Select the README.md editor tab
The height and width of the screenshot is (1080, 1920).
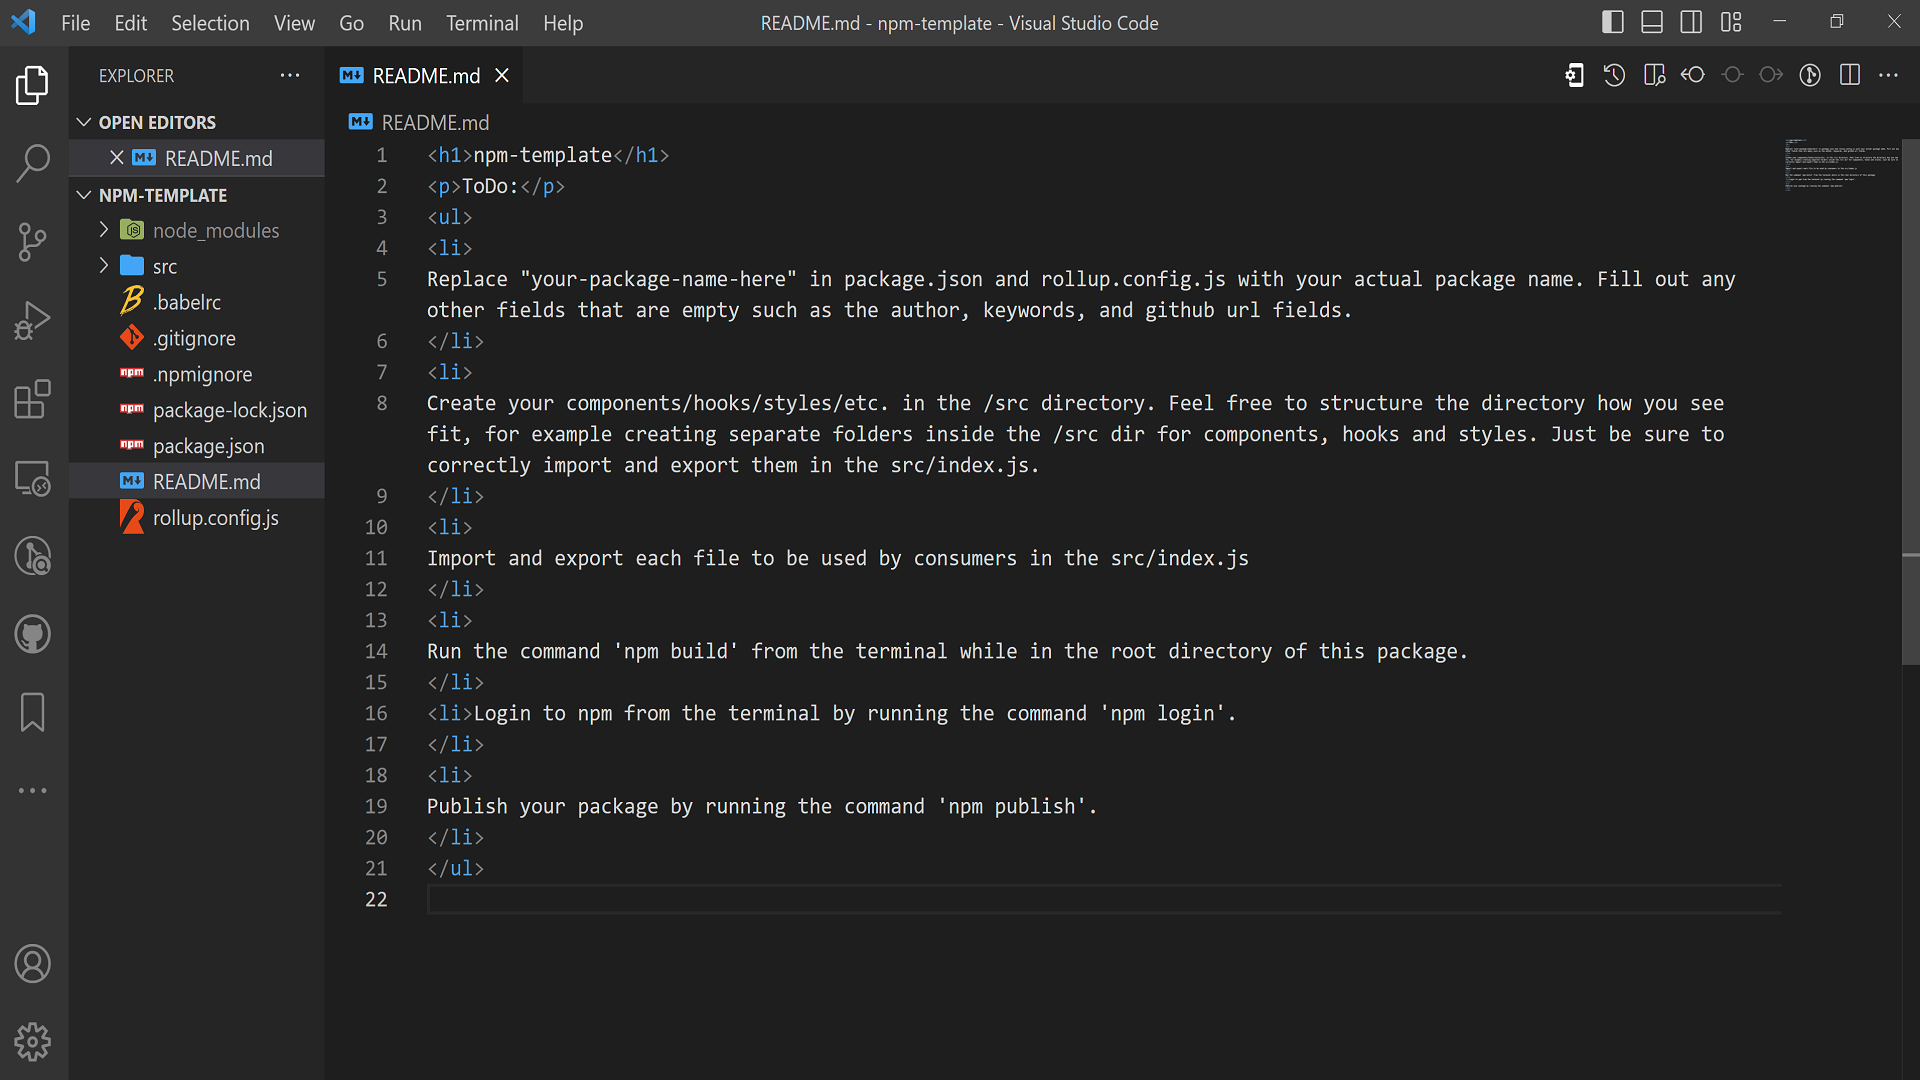(x=425, y=76)
